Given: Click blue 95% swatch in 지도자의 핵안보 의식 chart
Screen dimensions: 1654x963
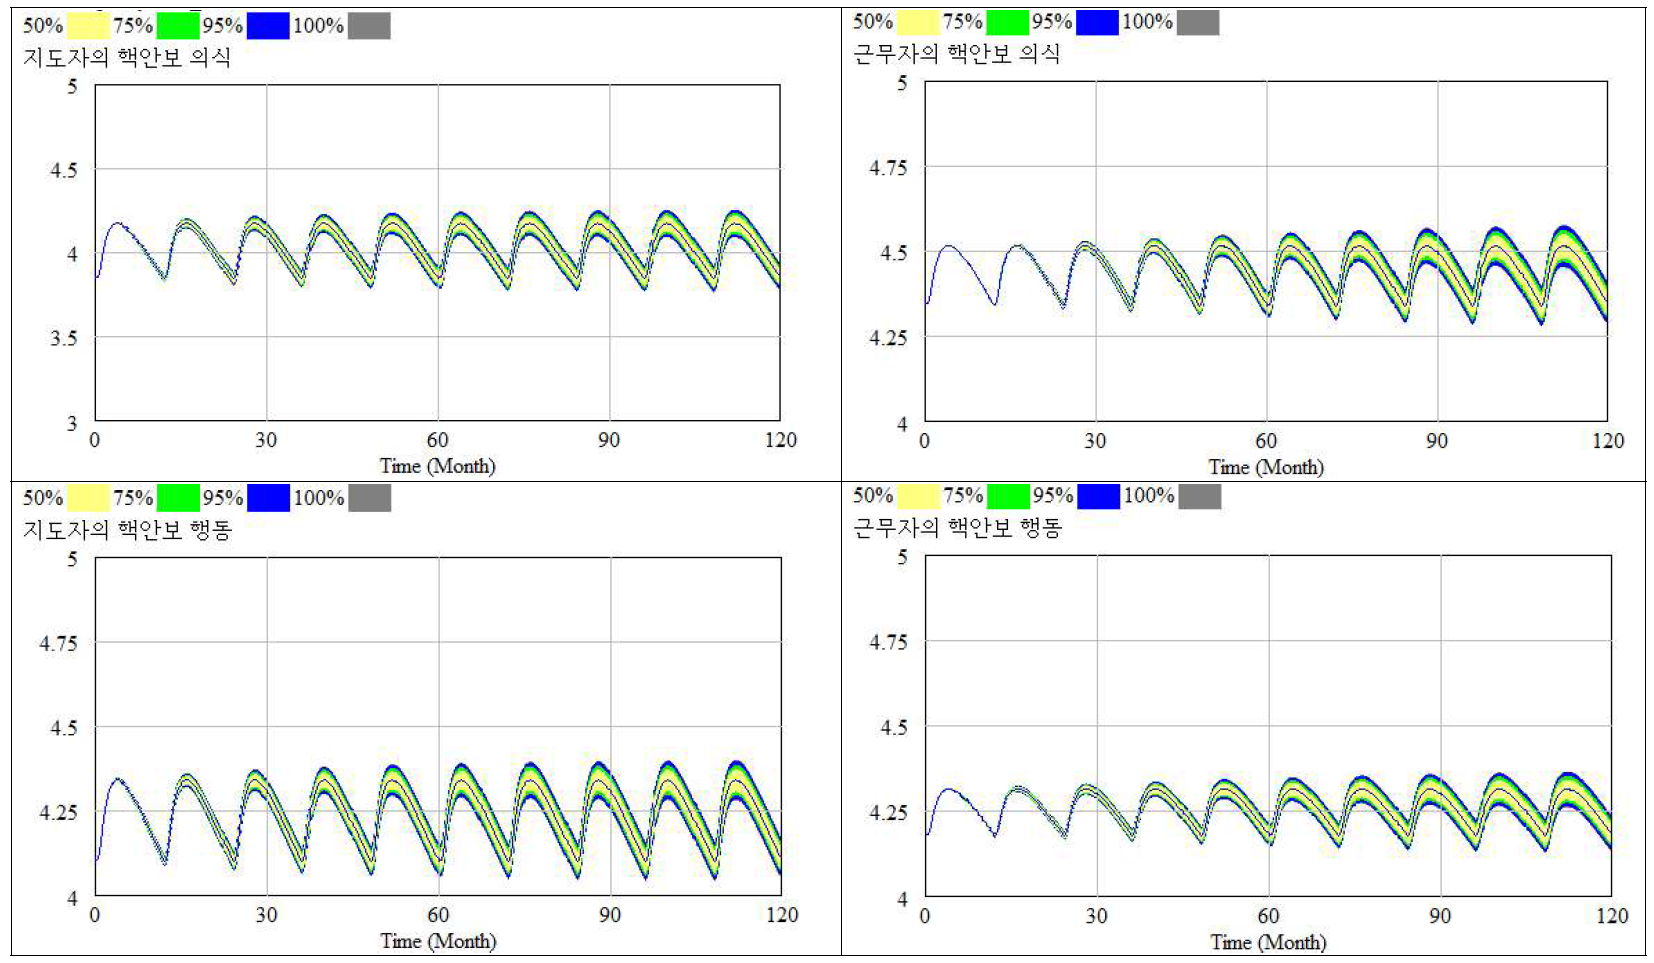Looking at the screenshot, I should 268,26.
